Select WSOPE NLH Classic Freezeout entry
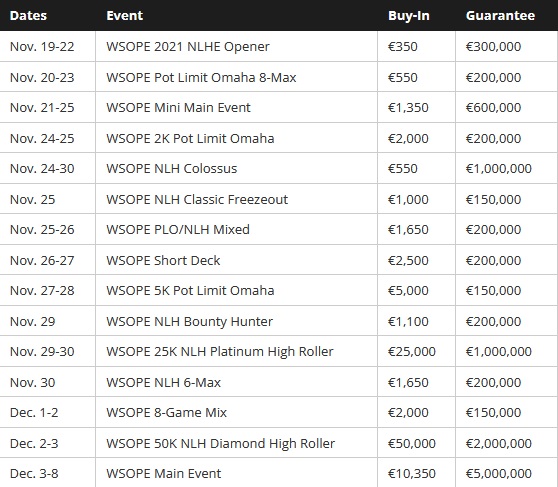The width and height of the screenshot is (558, 487). (x=197, y=199)
